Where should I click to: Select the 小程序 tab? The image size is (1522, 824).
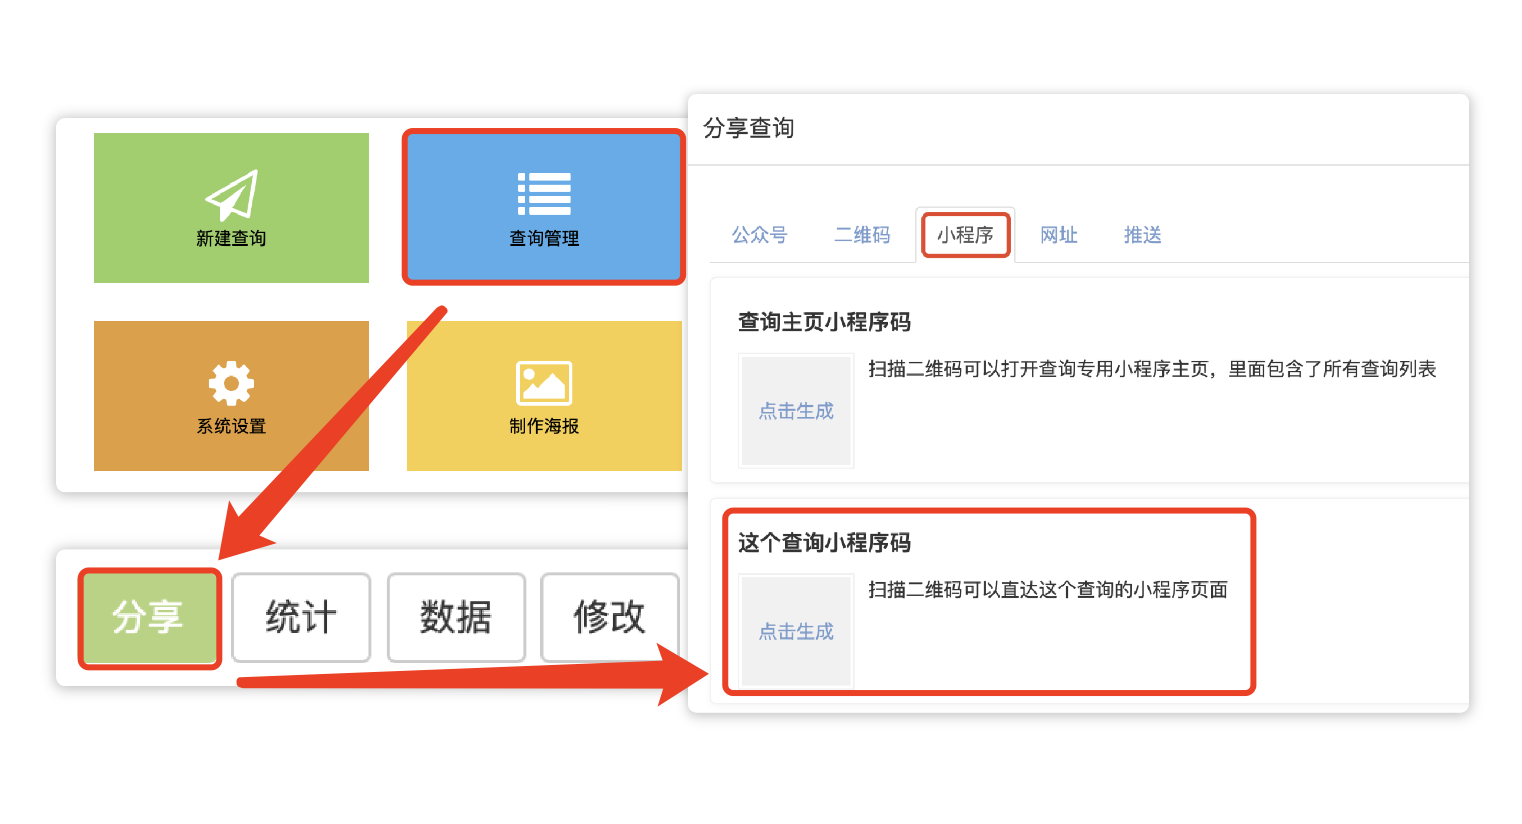pos(965,235)
